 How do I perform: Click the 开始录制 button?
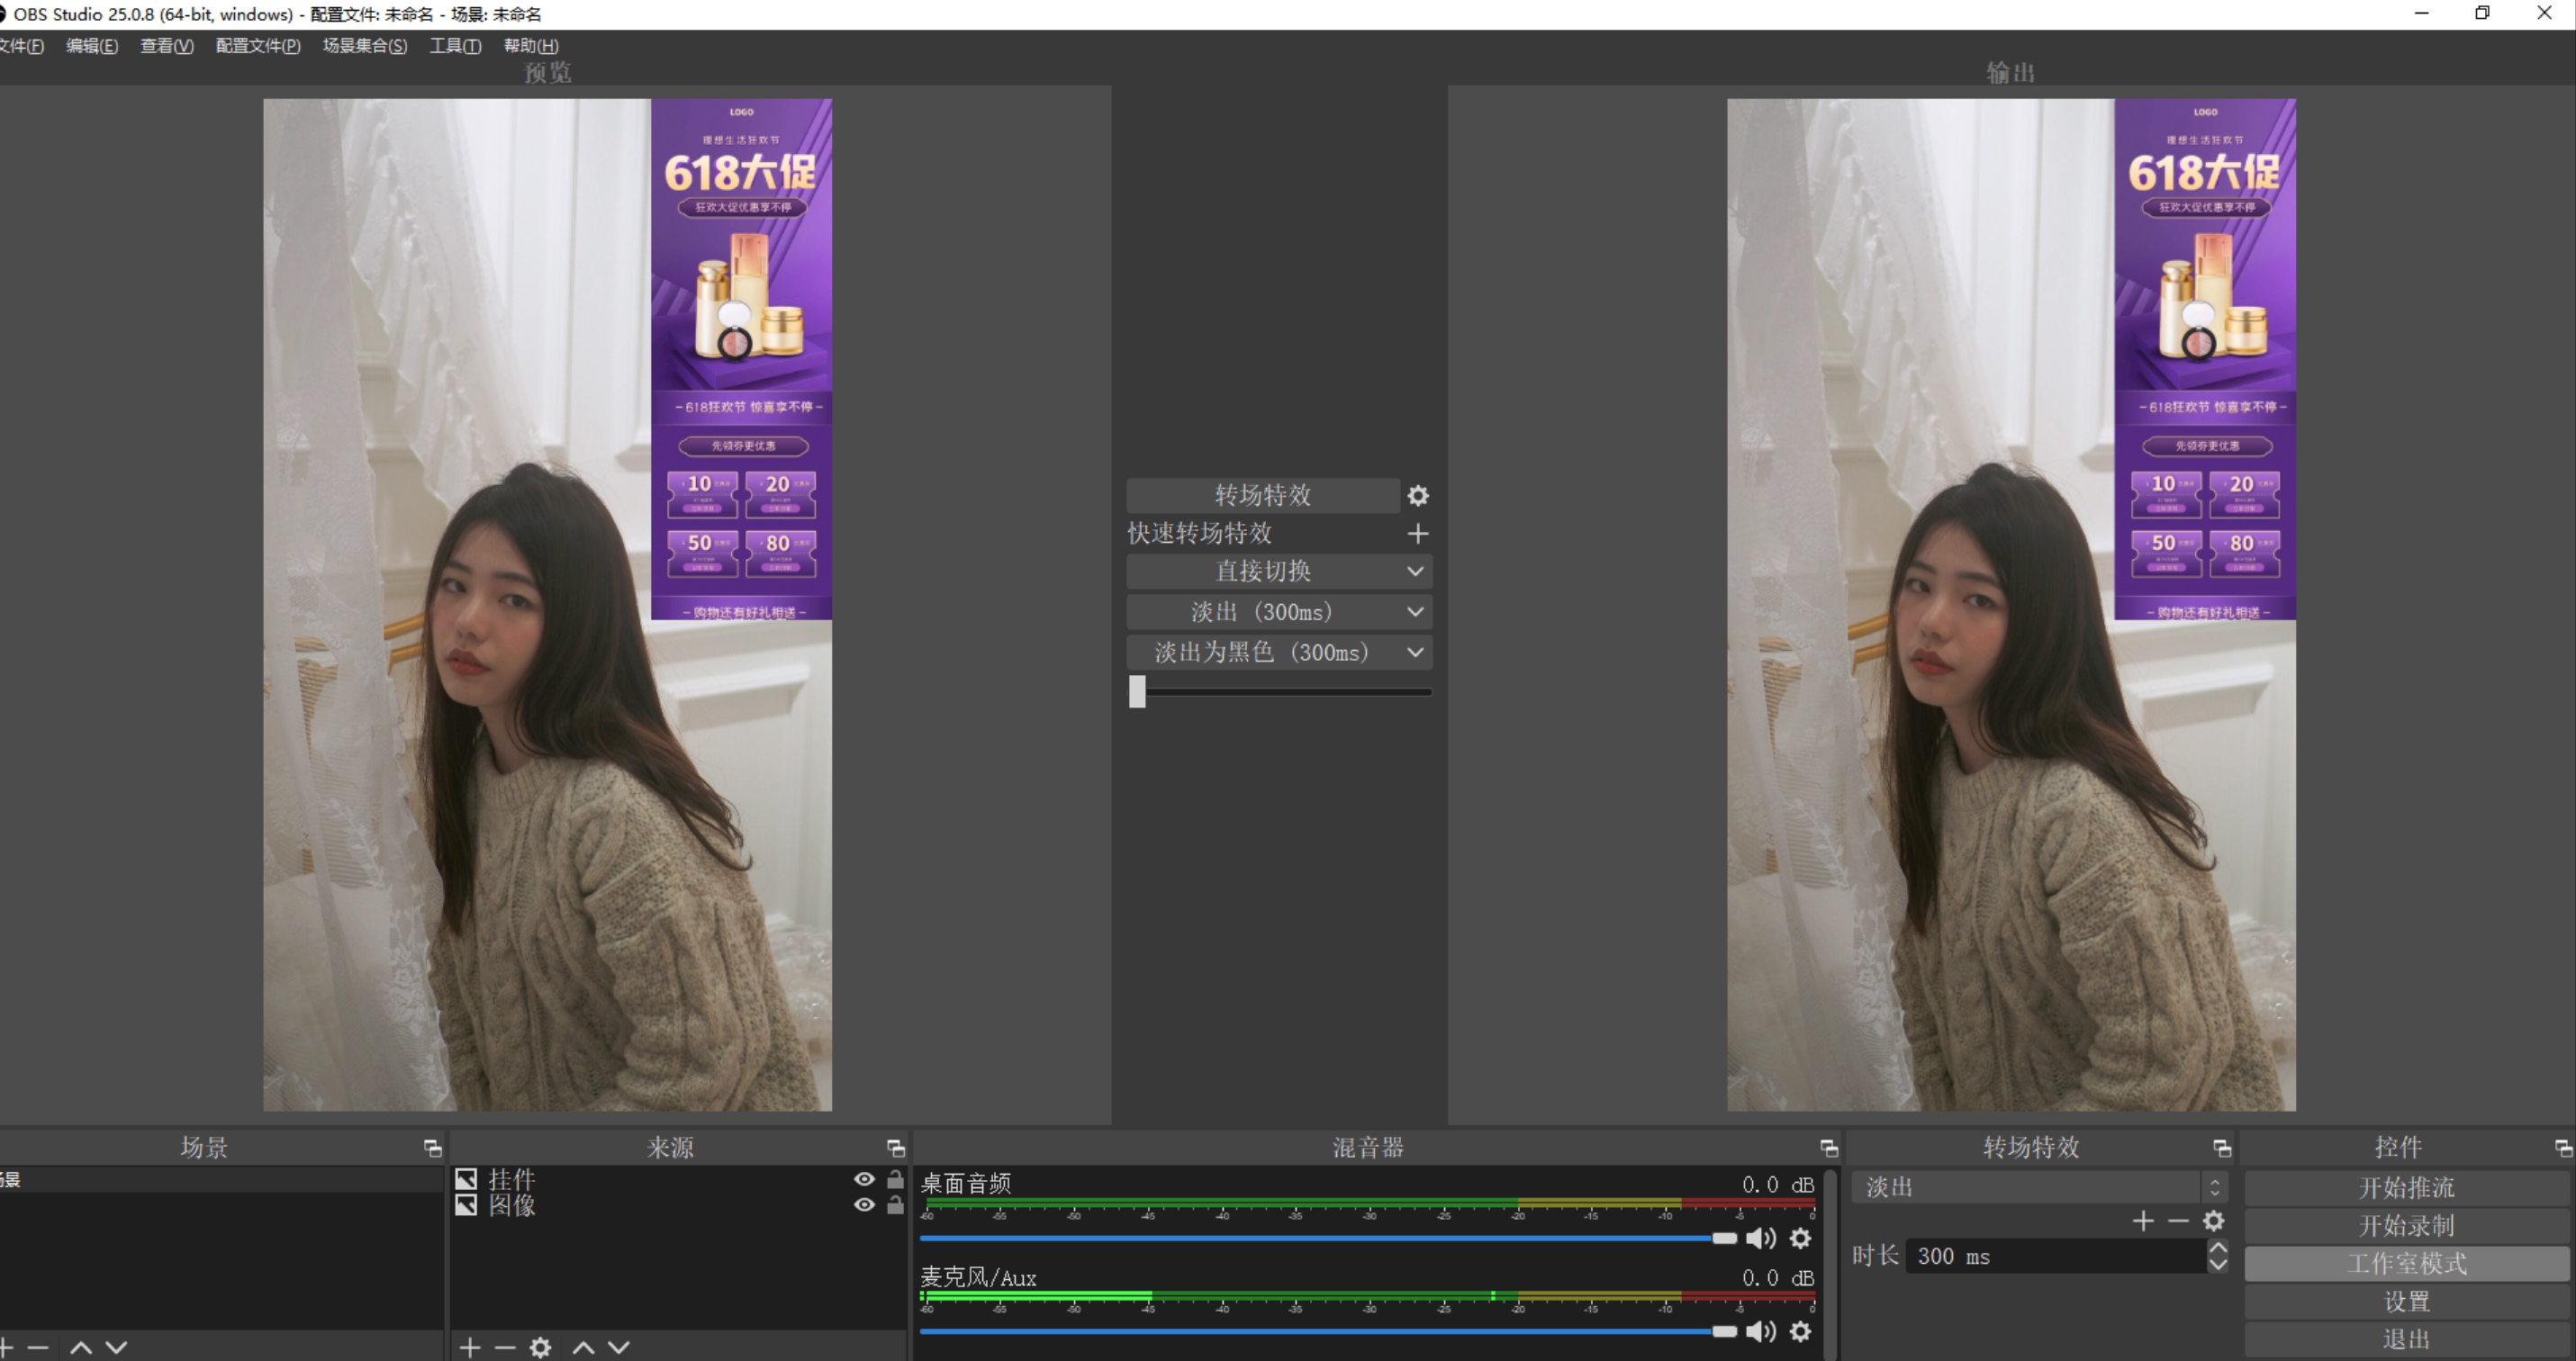point(2406,1226)
